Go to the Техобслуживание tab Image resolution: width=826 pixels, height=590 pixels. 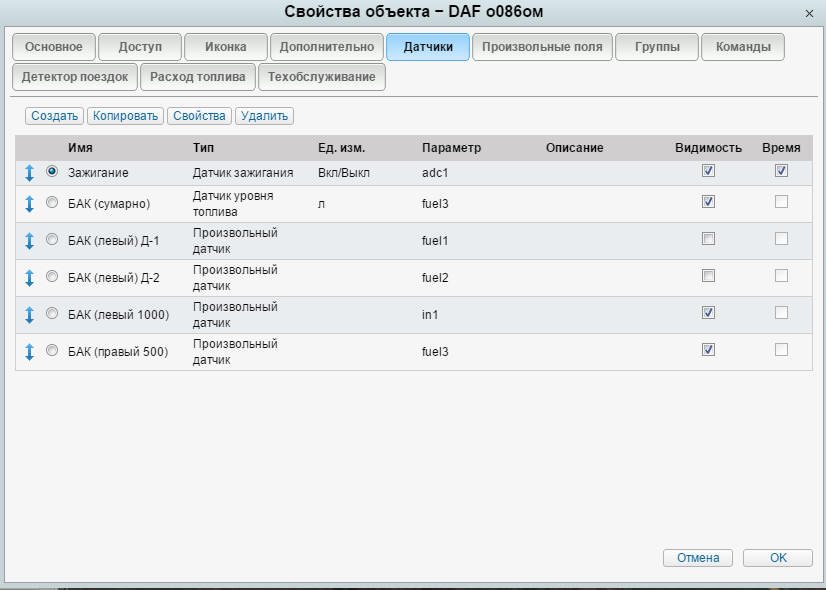(x=321, y=77)
